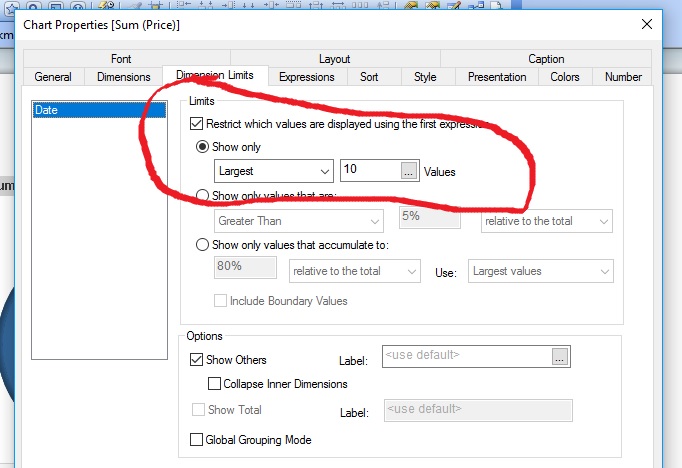Screen dimensions: 682x468
Task: Click the 5% value field
Action: 430,217
